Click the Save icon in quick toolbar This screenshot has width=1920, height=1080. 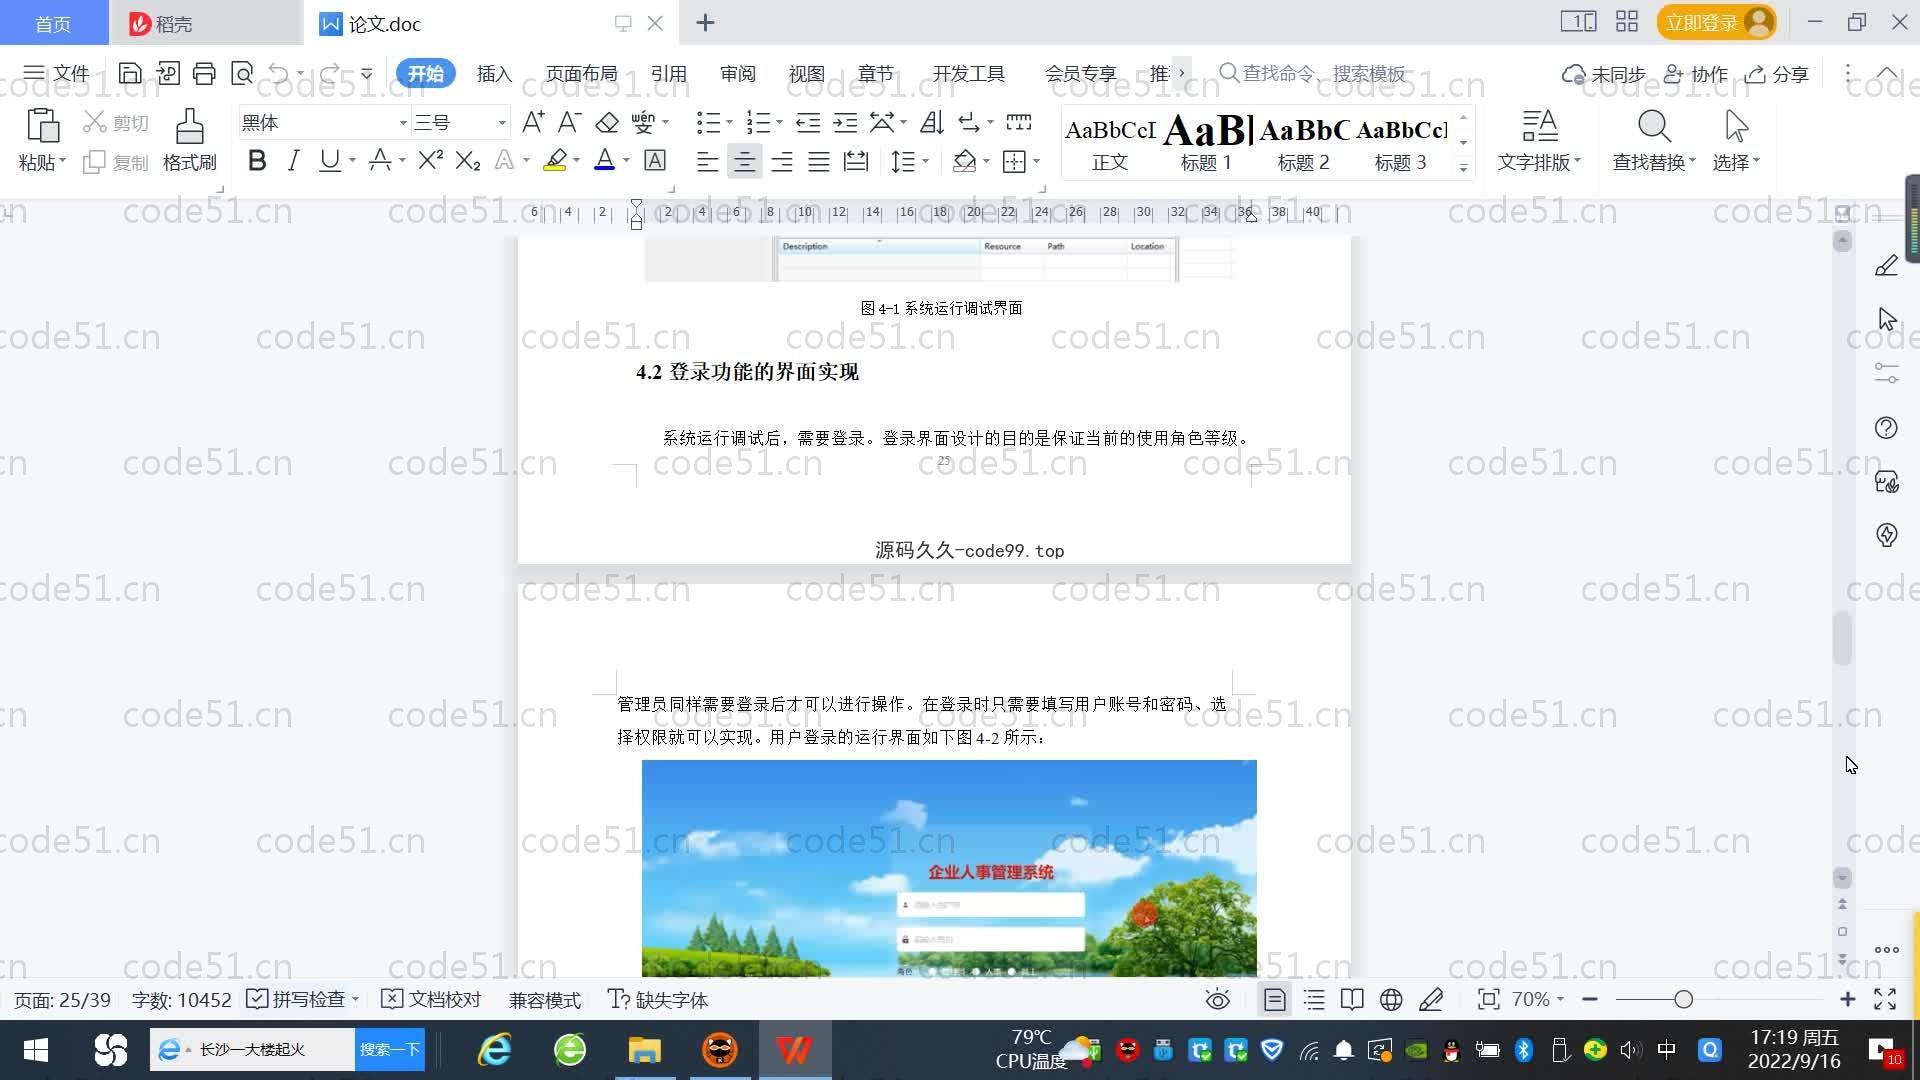coord(129,73)
